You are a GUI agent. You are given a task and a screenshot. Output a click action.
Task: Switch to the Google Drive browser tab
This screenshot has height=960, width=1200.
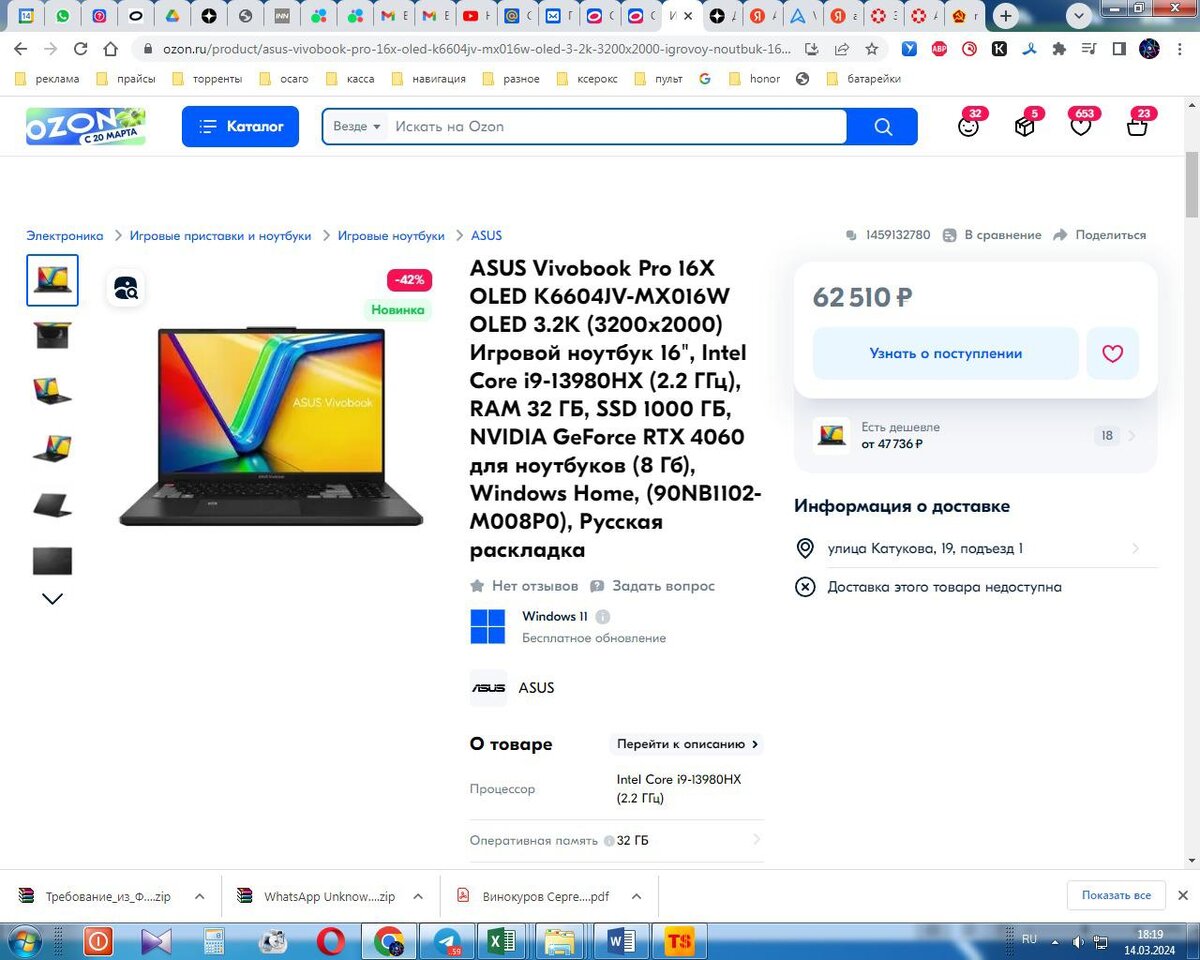coord(173,16)
